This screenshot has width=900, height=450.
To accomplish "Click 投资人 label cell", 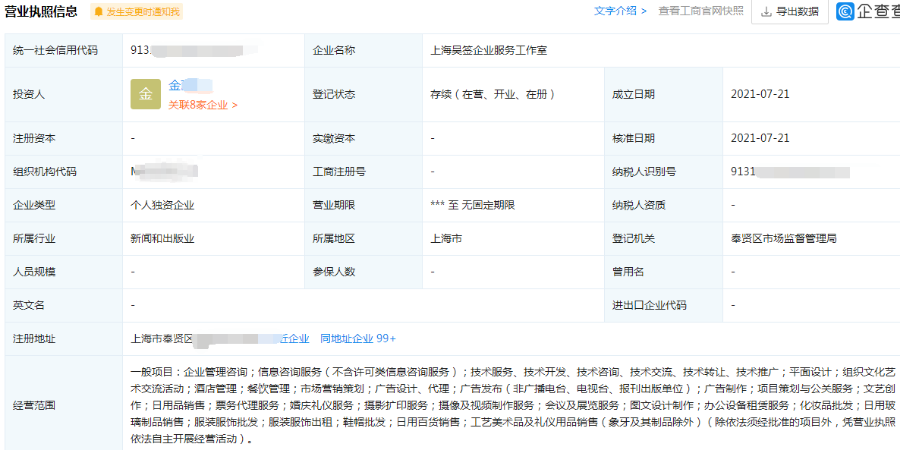I will click(x=64, y=95).
